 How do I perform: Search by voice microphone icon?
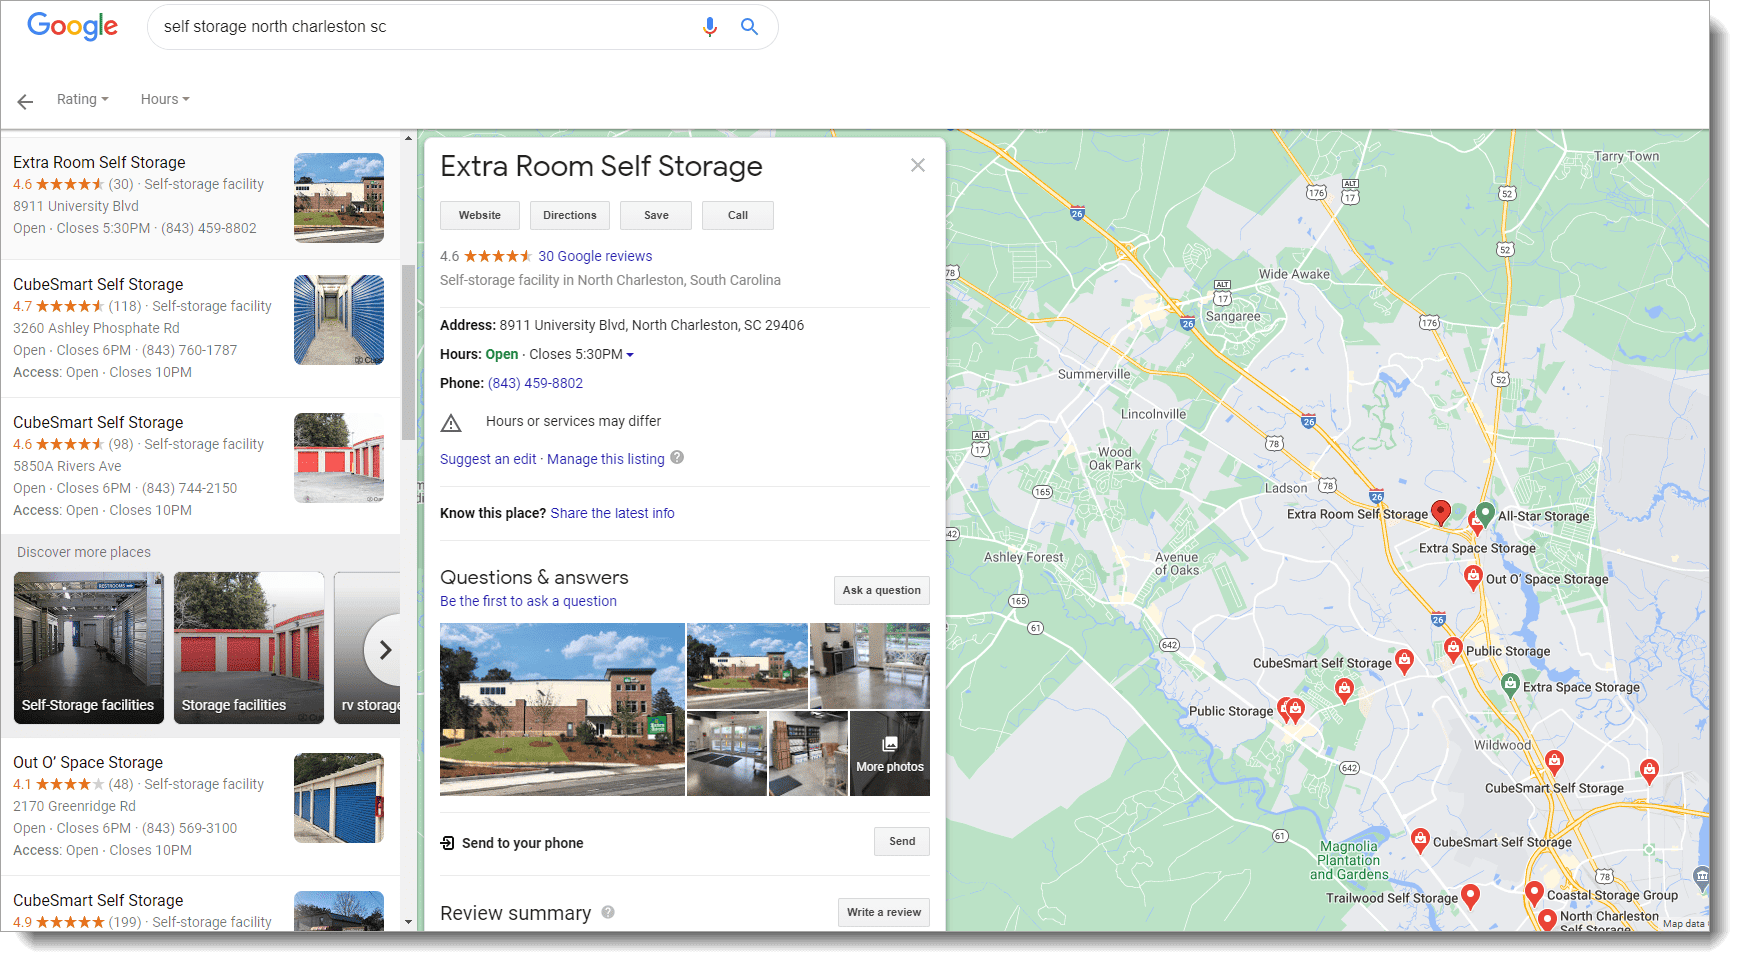[710, 27]
